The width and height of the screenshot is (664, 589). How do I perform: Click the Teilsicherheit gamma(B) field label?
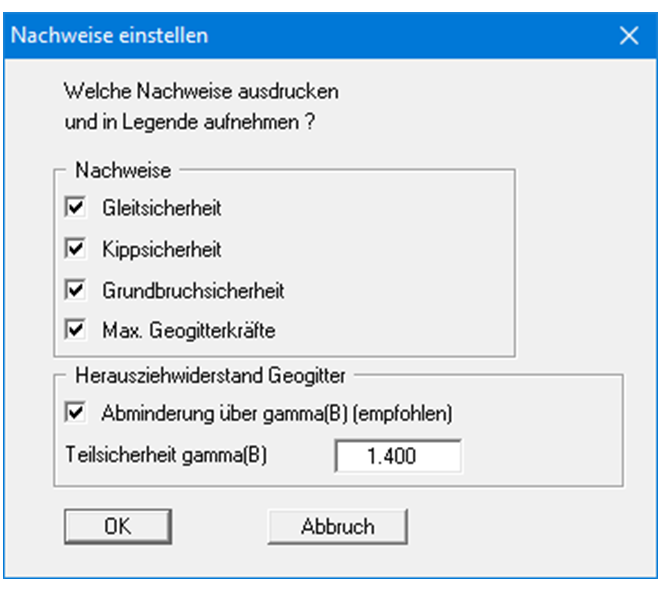tap(167, 454)
